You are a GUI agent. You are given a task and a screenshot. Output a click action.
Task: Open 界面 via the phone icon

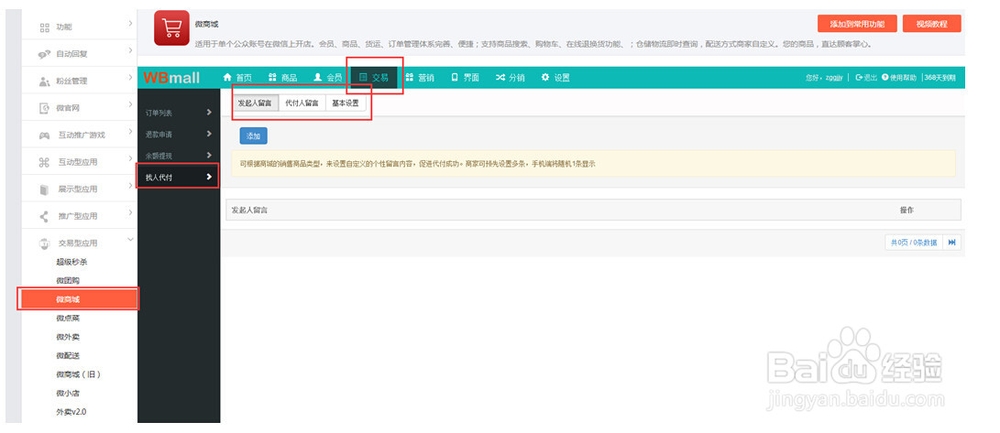click(455, 77)
